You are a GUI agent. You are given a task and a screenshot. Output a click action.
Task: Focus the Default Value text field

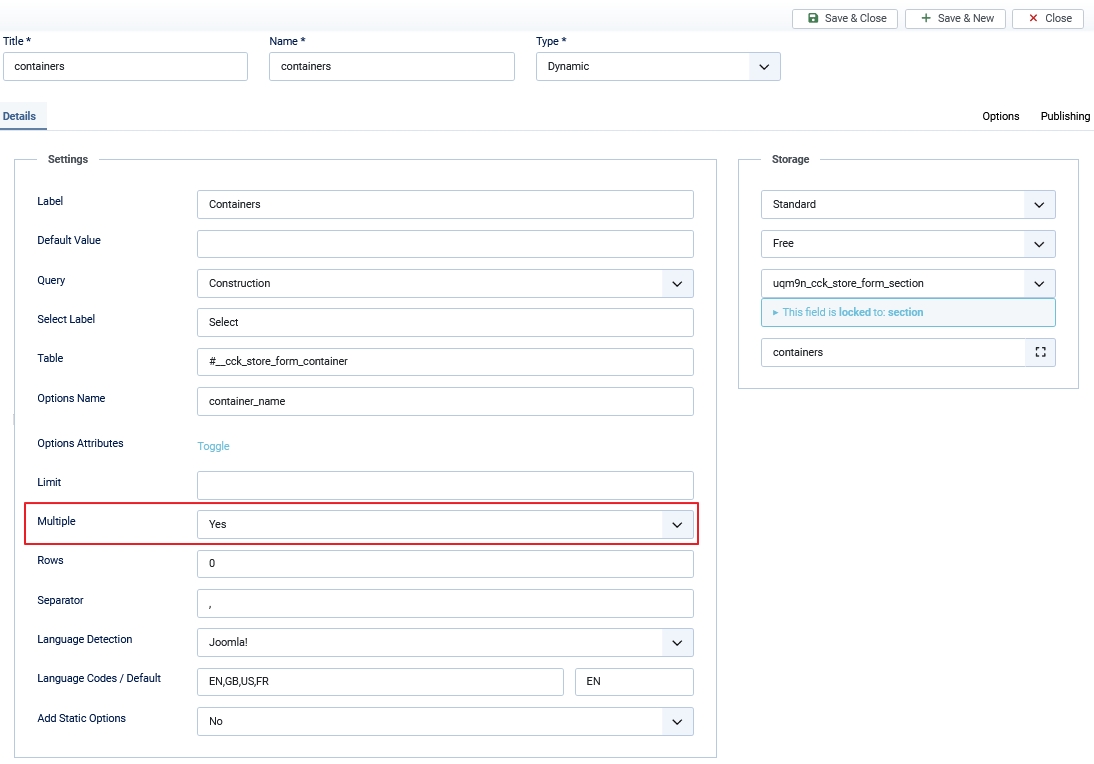click(445, 244)
